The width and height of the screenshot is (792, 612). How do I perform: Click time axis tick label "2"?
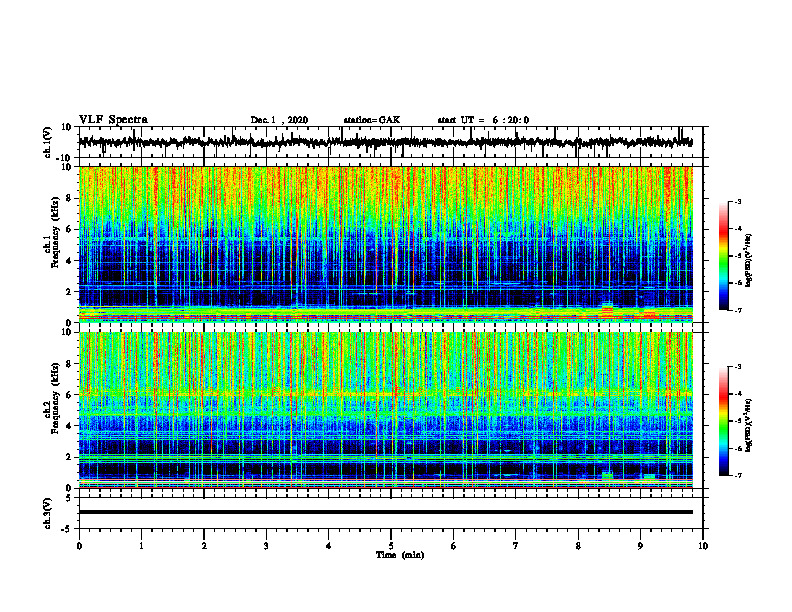click(204, 546)
